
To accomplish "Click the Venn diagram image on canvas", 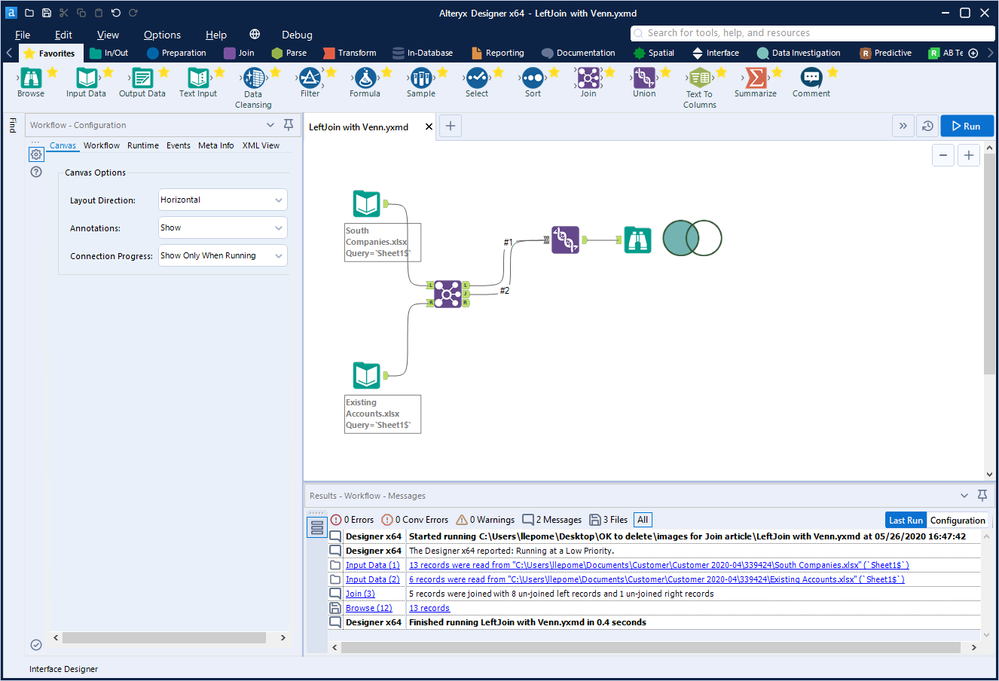I will click(x=693, y=238).
